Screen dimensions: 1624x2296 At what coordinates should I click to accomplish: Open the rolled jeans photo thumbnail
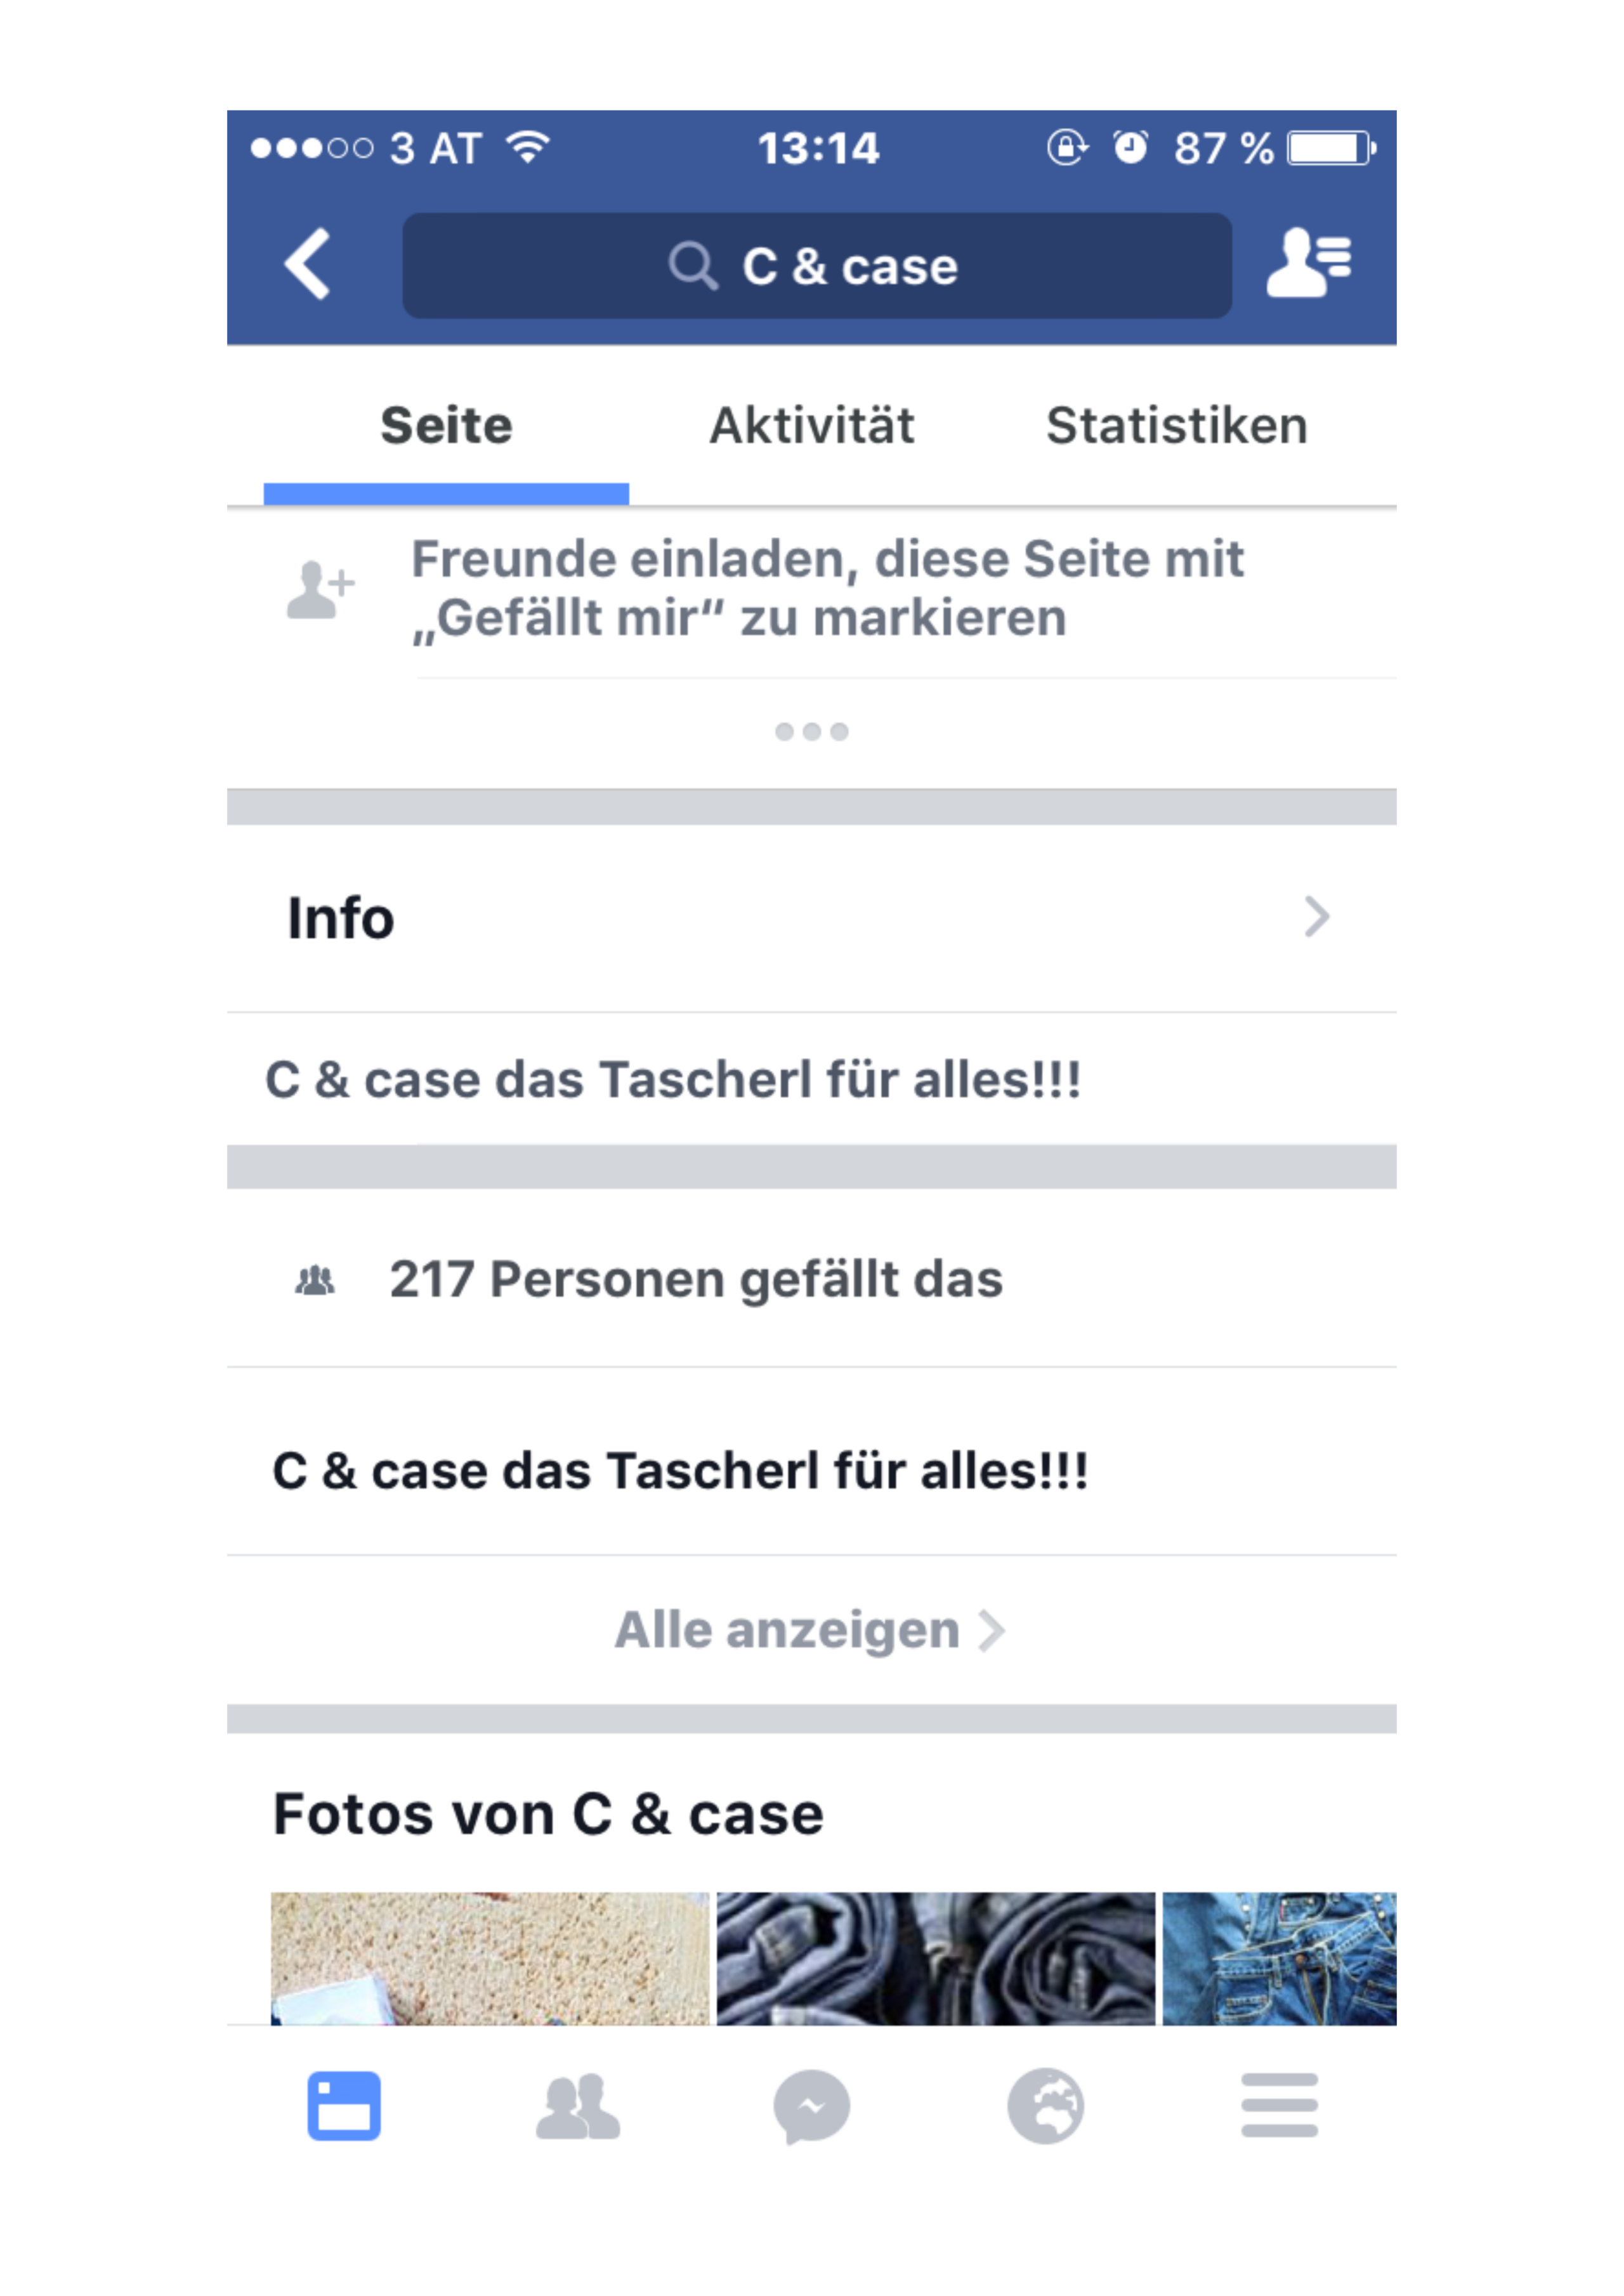pos(936,1959)
